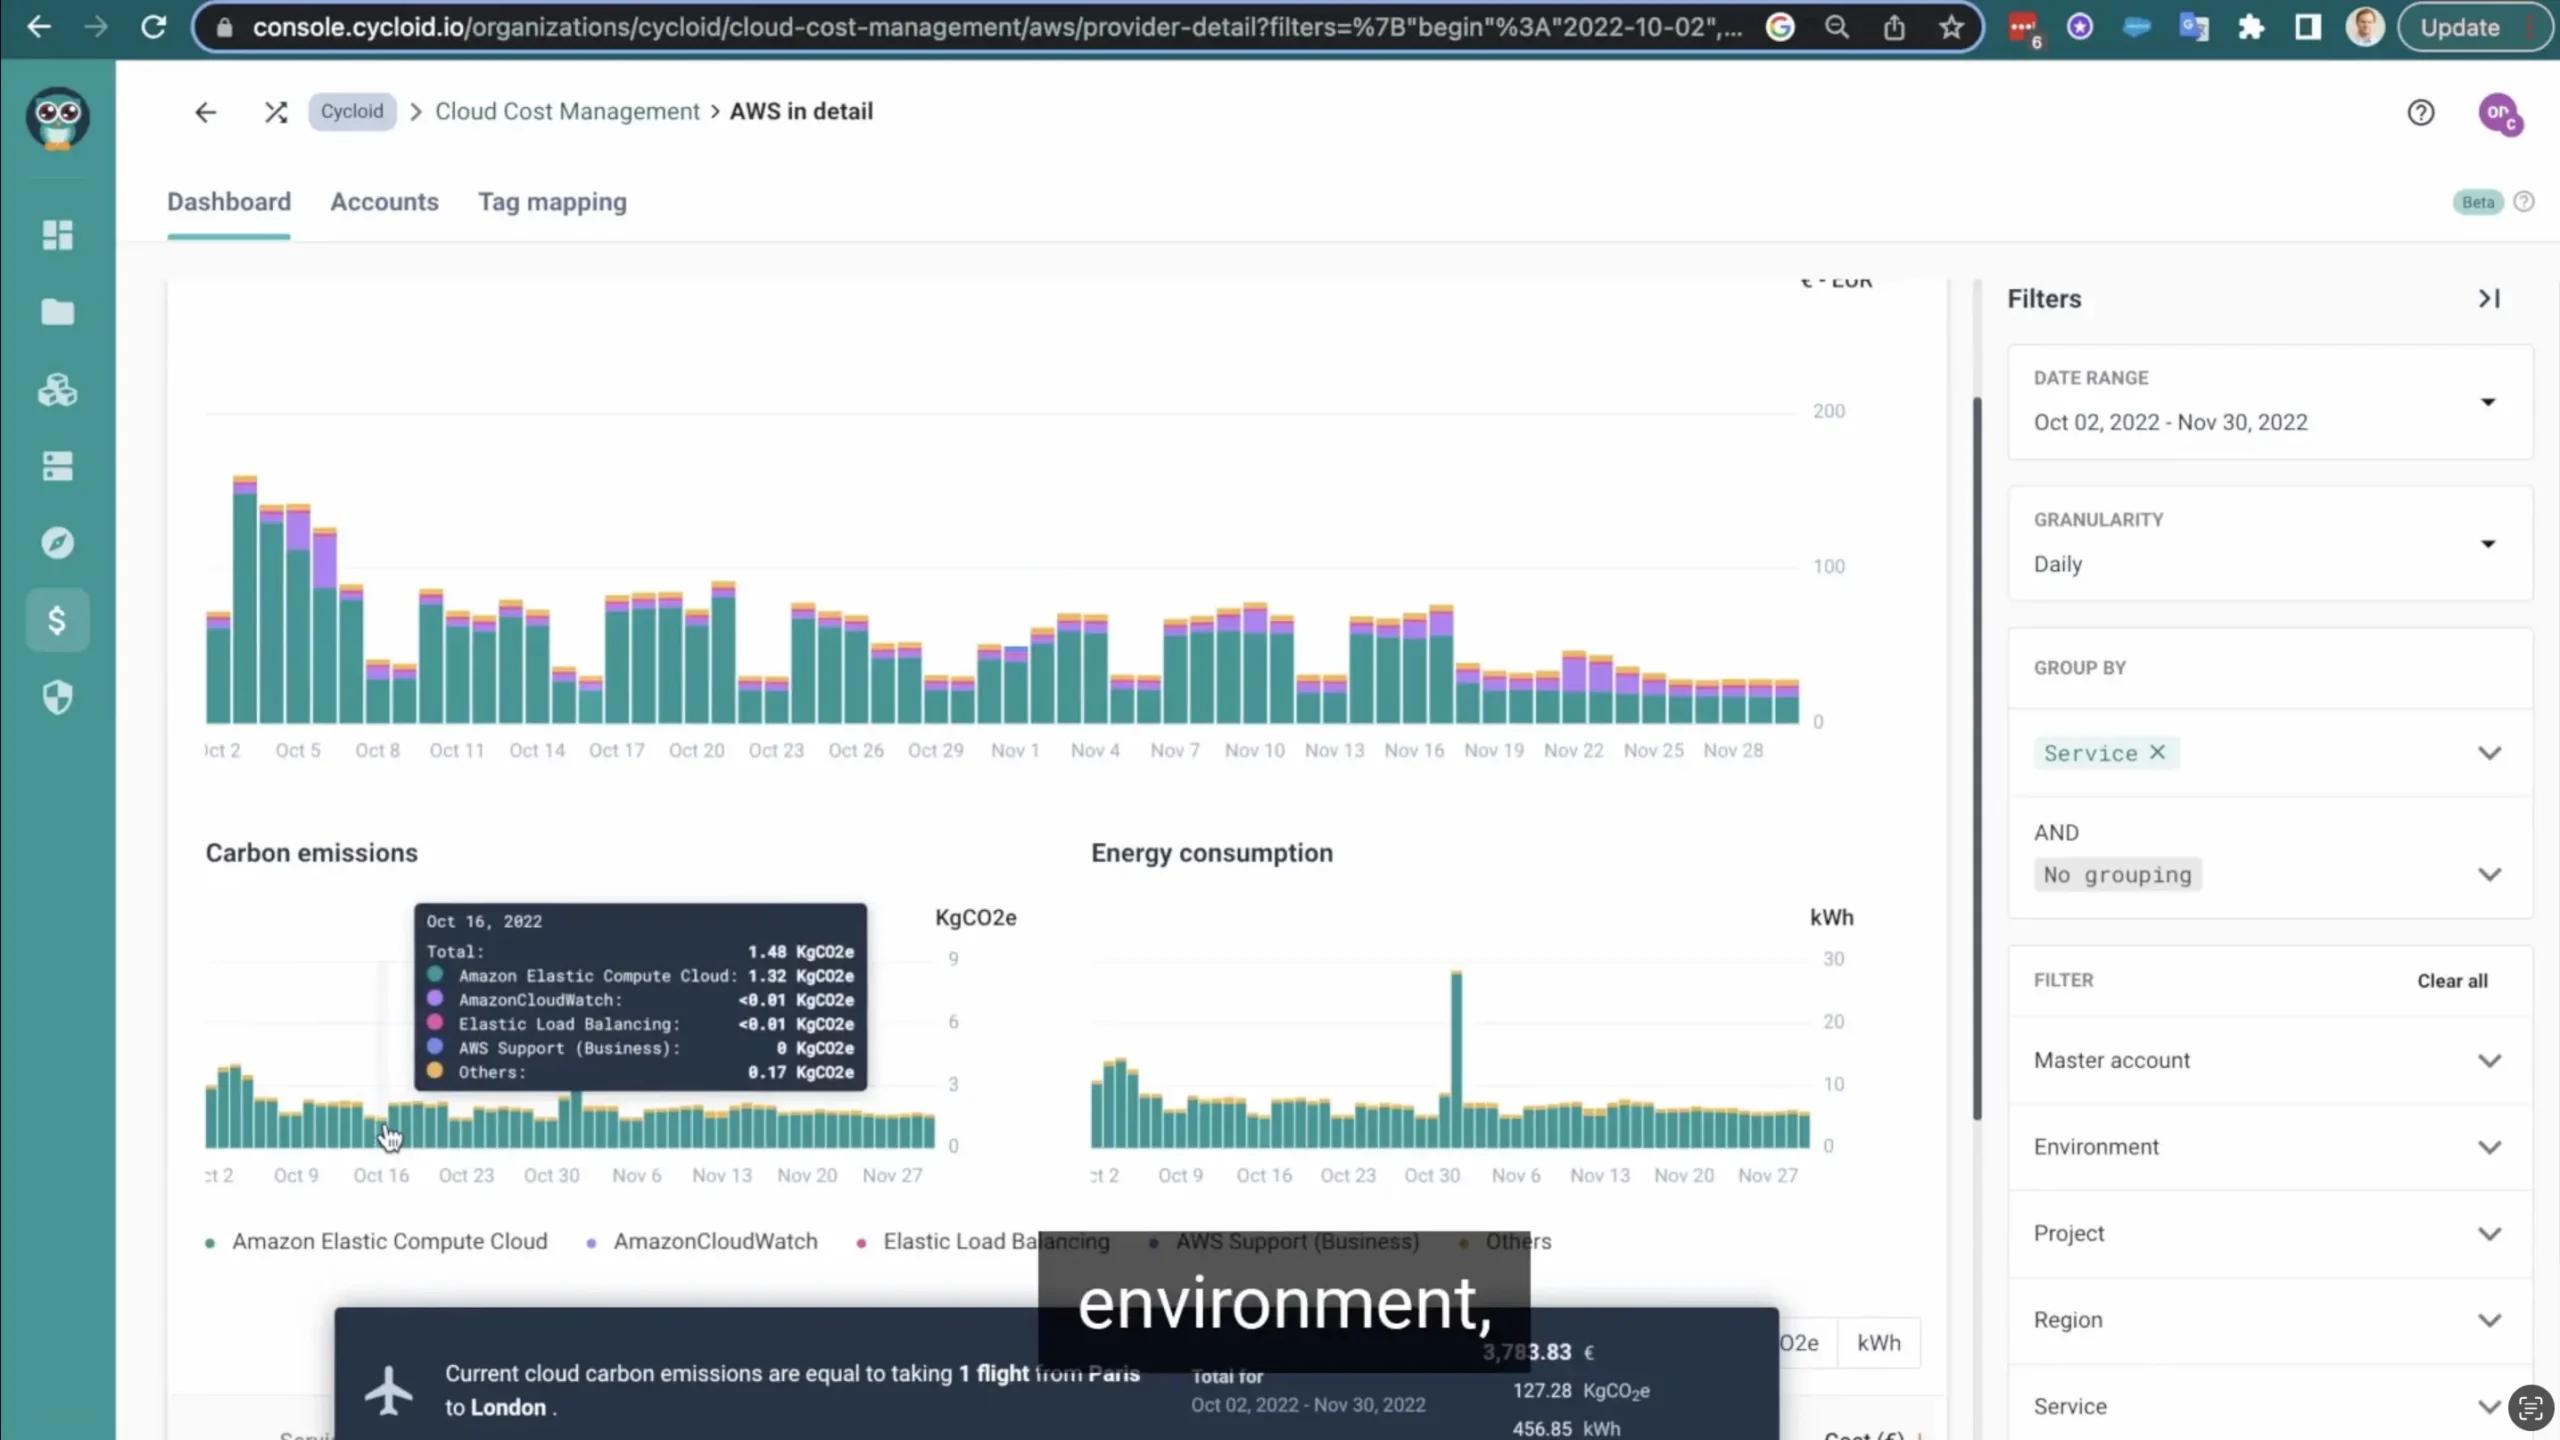Open Cloud Cost Management breadcrumb link
This screenshot has width=2560, height=1440.
click(567, 112)
